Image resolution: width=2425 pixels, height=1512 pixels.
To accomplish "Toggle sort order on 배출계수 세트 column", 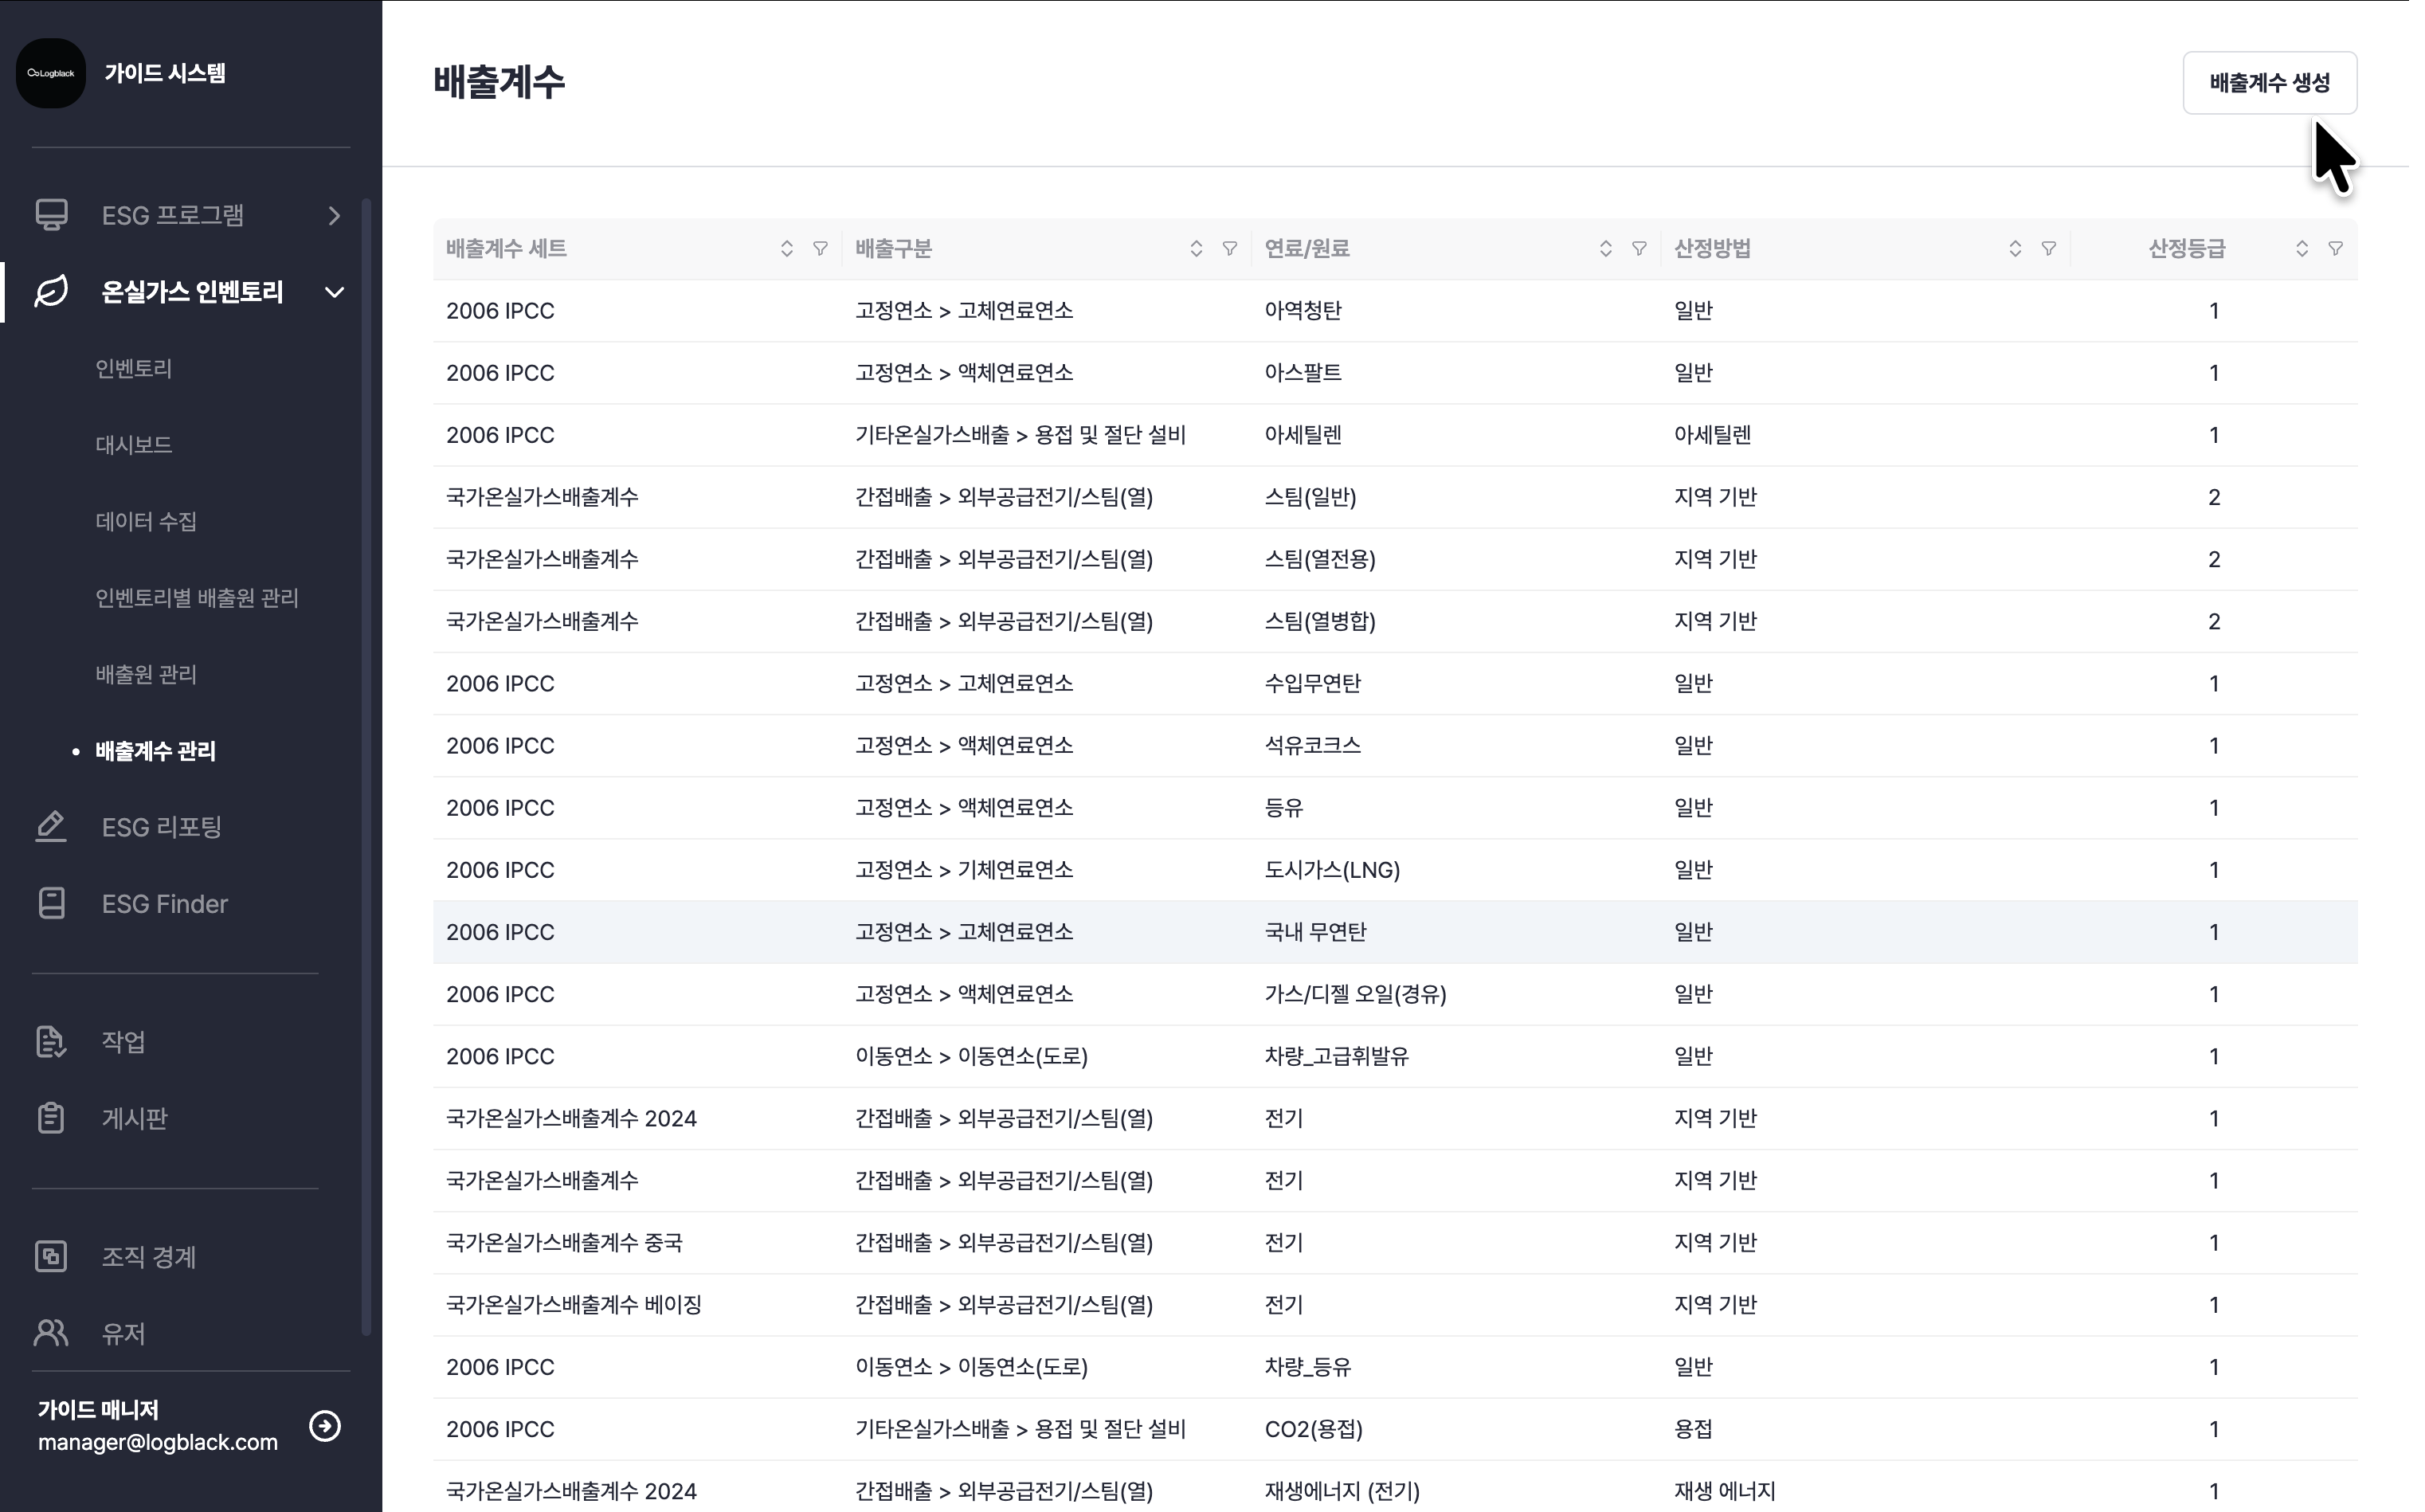I will click(x=787, y=249).
